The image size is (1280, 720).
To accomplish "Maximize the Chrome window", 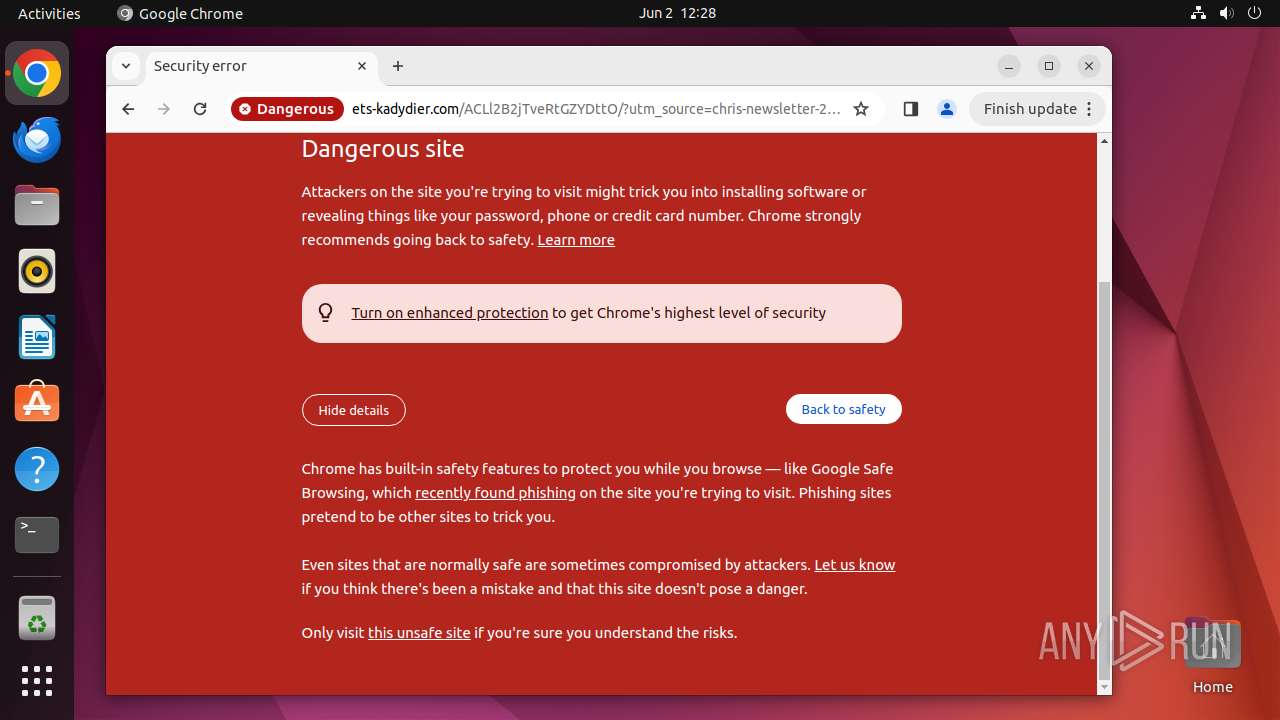I will (1049, 66).
